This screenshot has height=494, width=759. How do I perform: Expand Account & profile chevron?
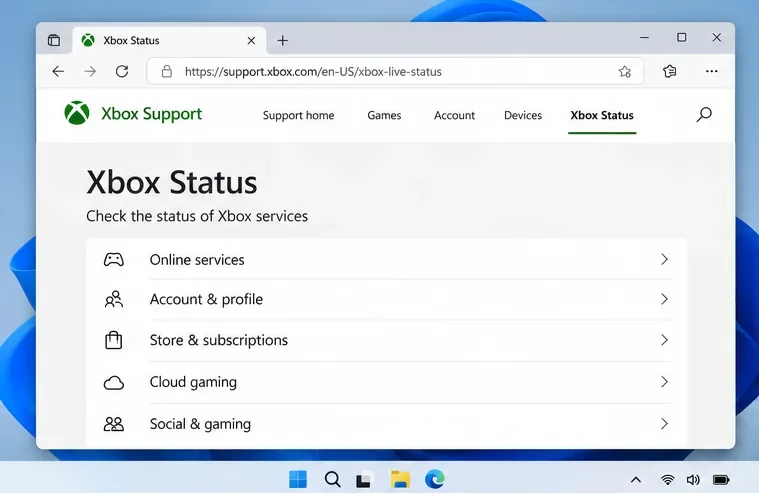pyautogui.click(x=664, y=299)
